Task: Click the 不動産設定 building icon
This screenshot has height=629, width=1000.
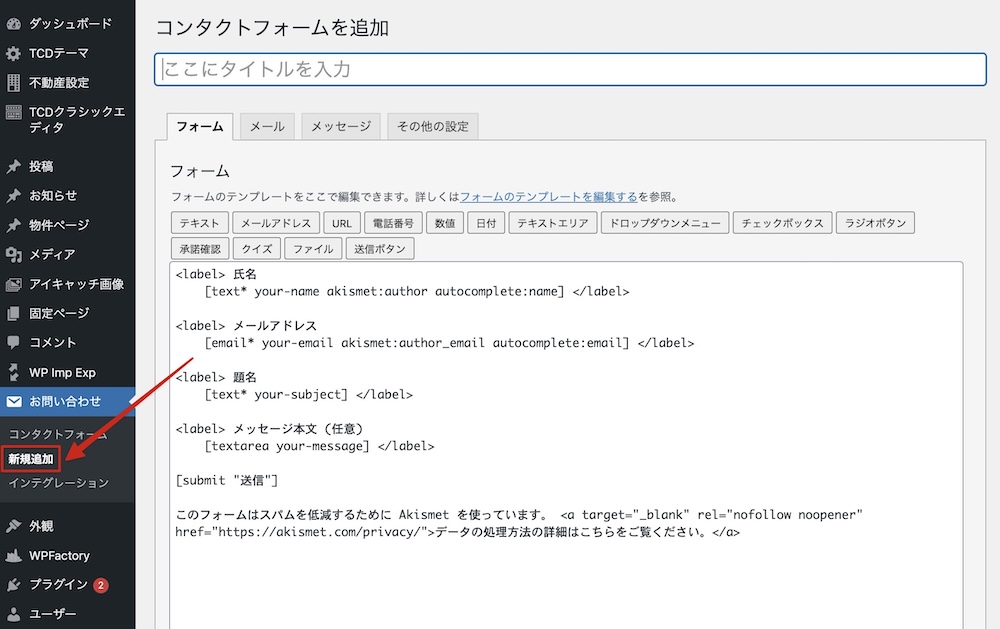Action: tap(13, 83)
